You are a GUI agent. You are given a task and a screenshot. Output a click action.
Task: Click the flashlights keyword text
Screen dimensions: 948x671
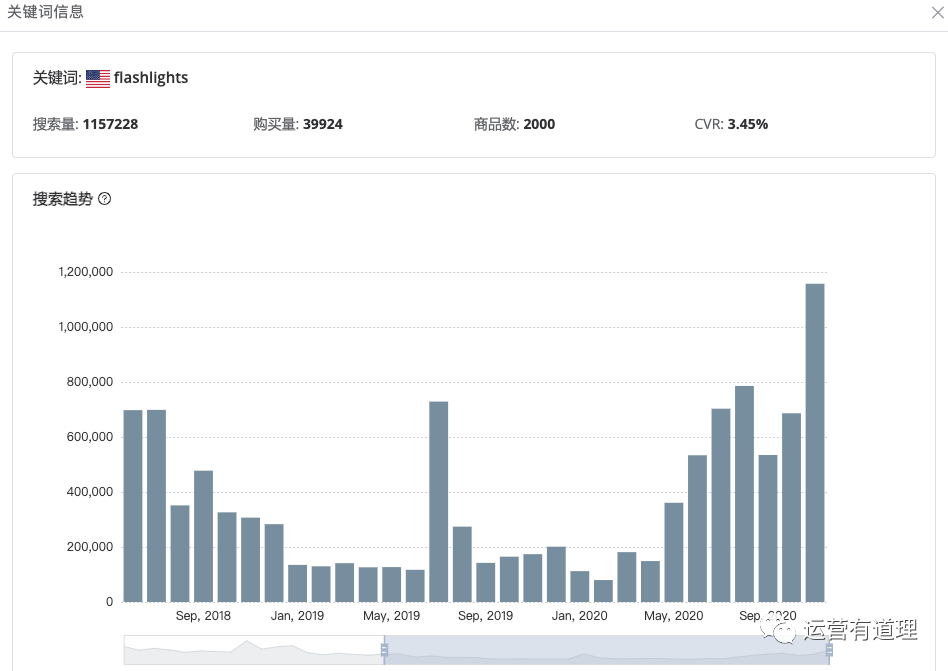click(x=151, y=78)
